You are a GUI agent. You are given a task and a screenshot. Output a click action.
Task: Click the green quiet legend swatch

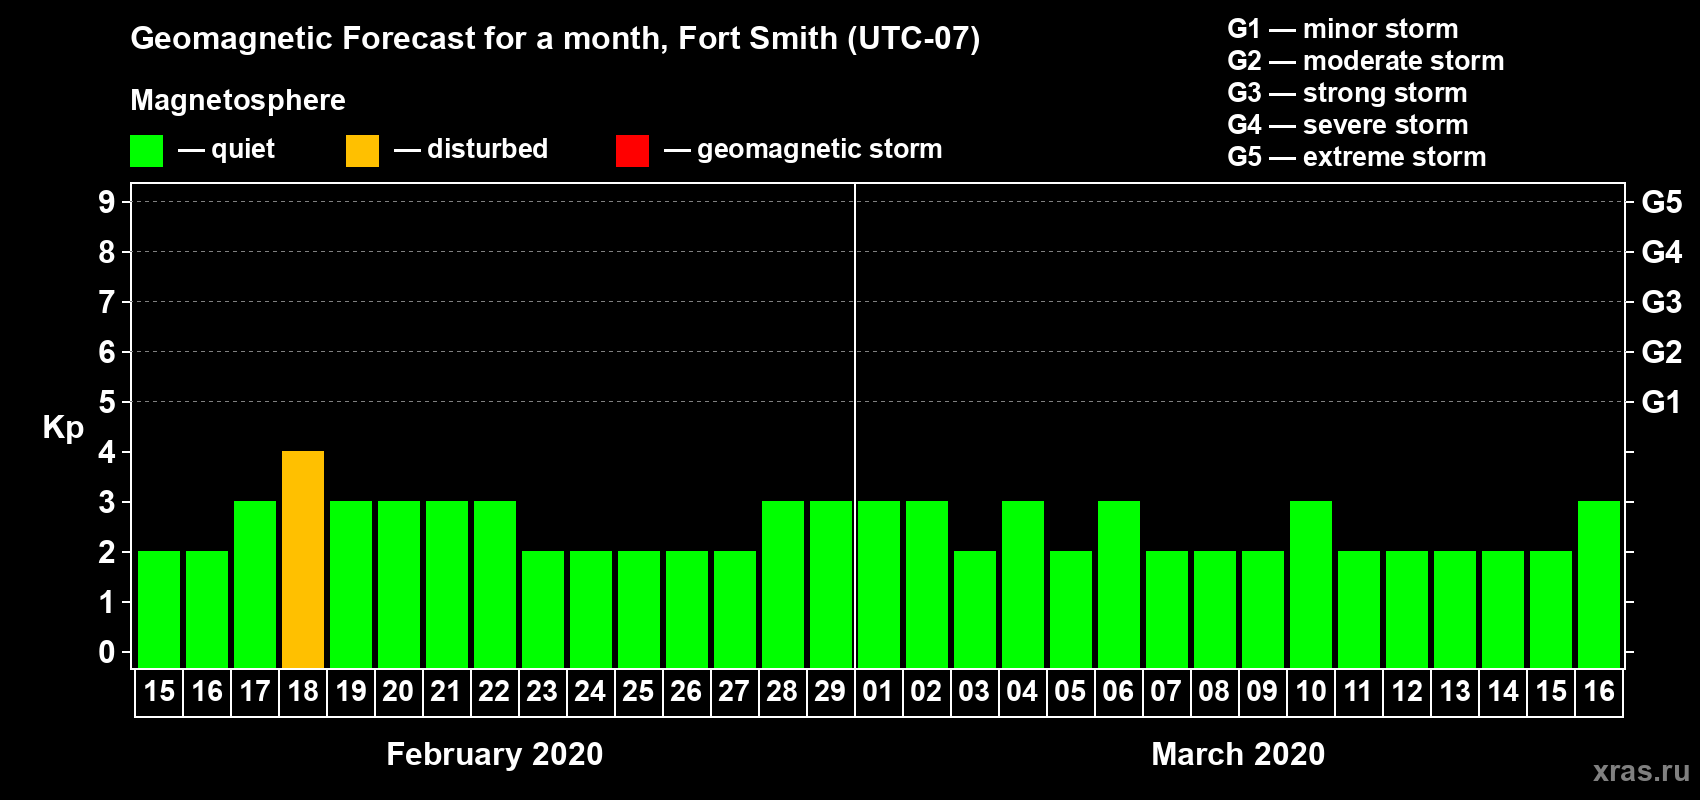(146, 150)
